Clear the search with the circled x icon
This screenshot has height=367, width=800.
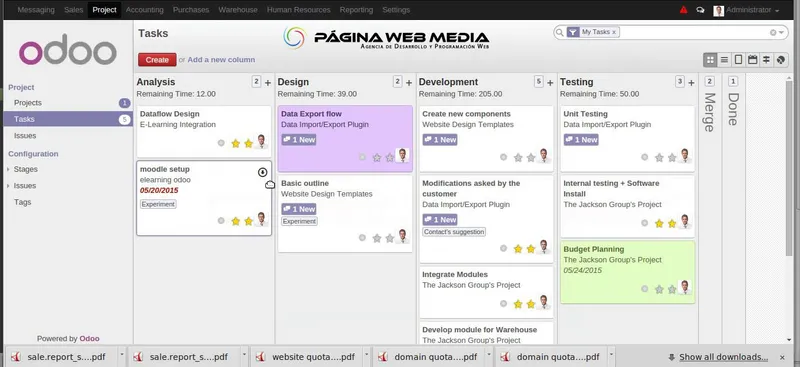pos(773,32)
